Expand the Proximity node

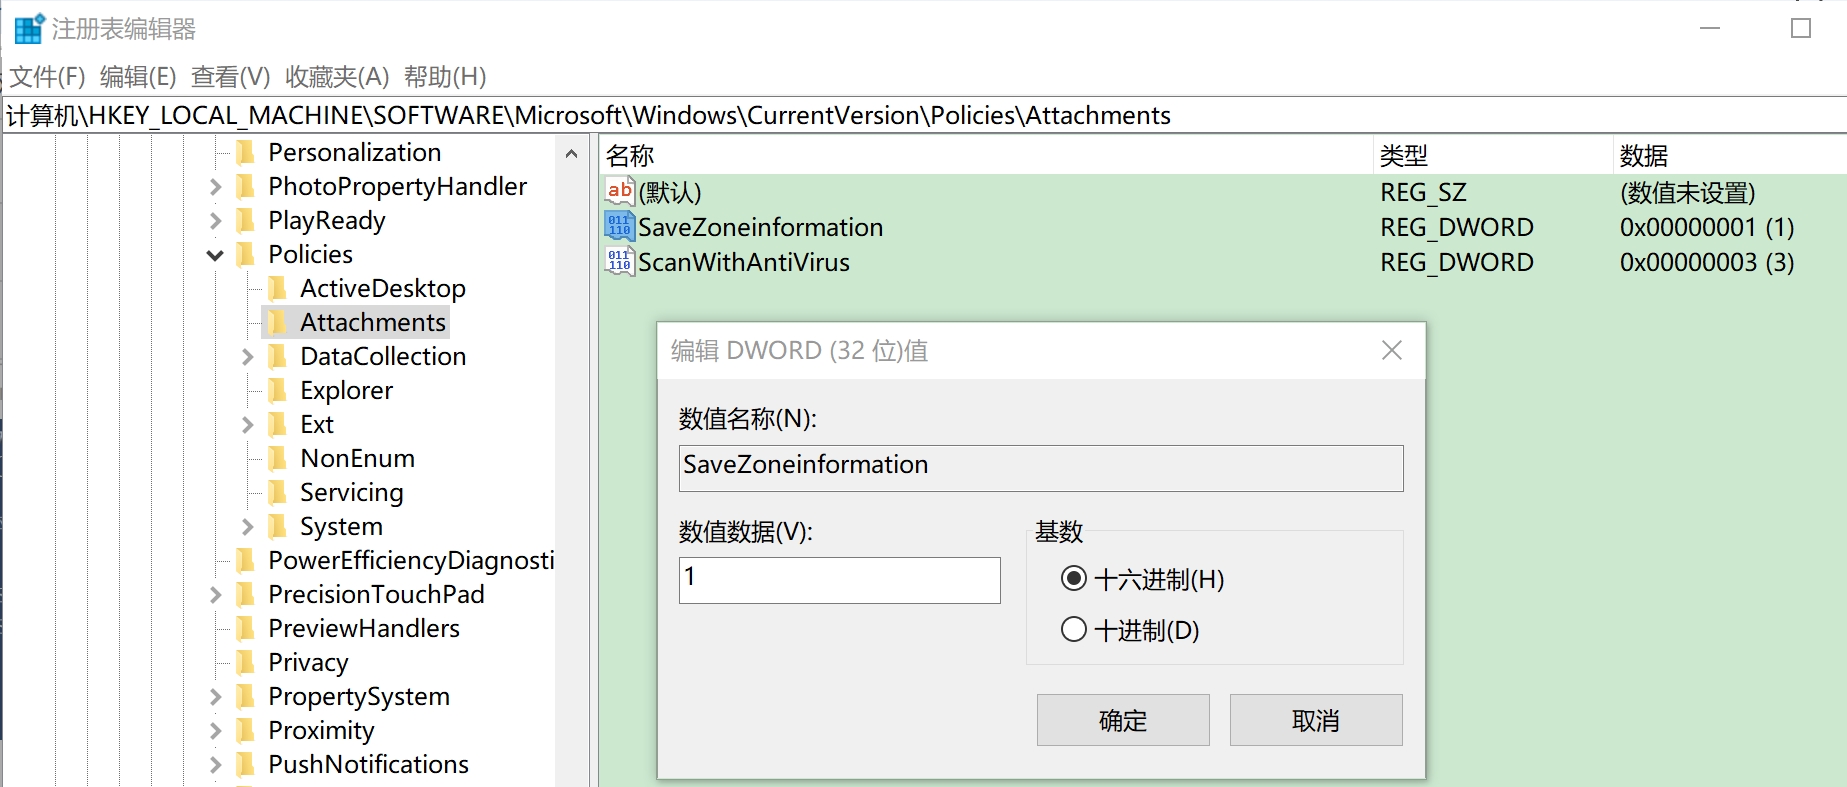(215, 731)
